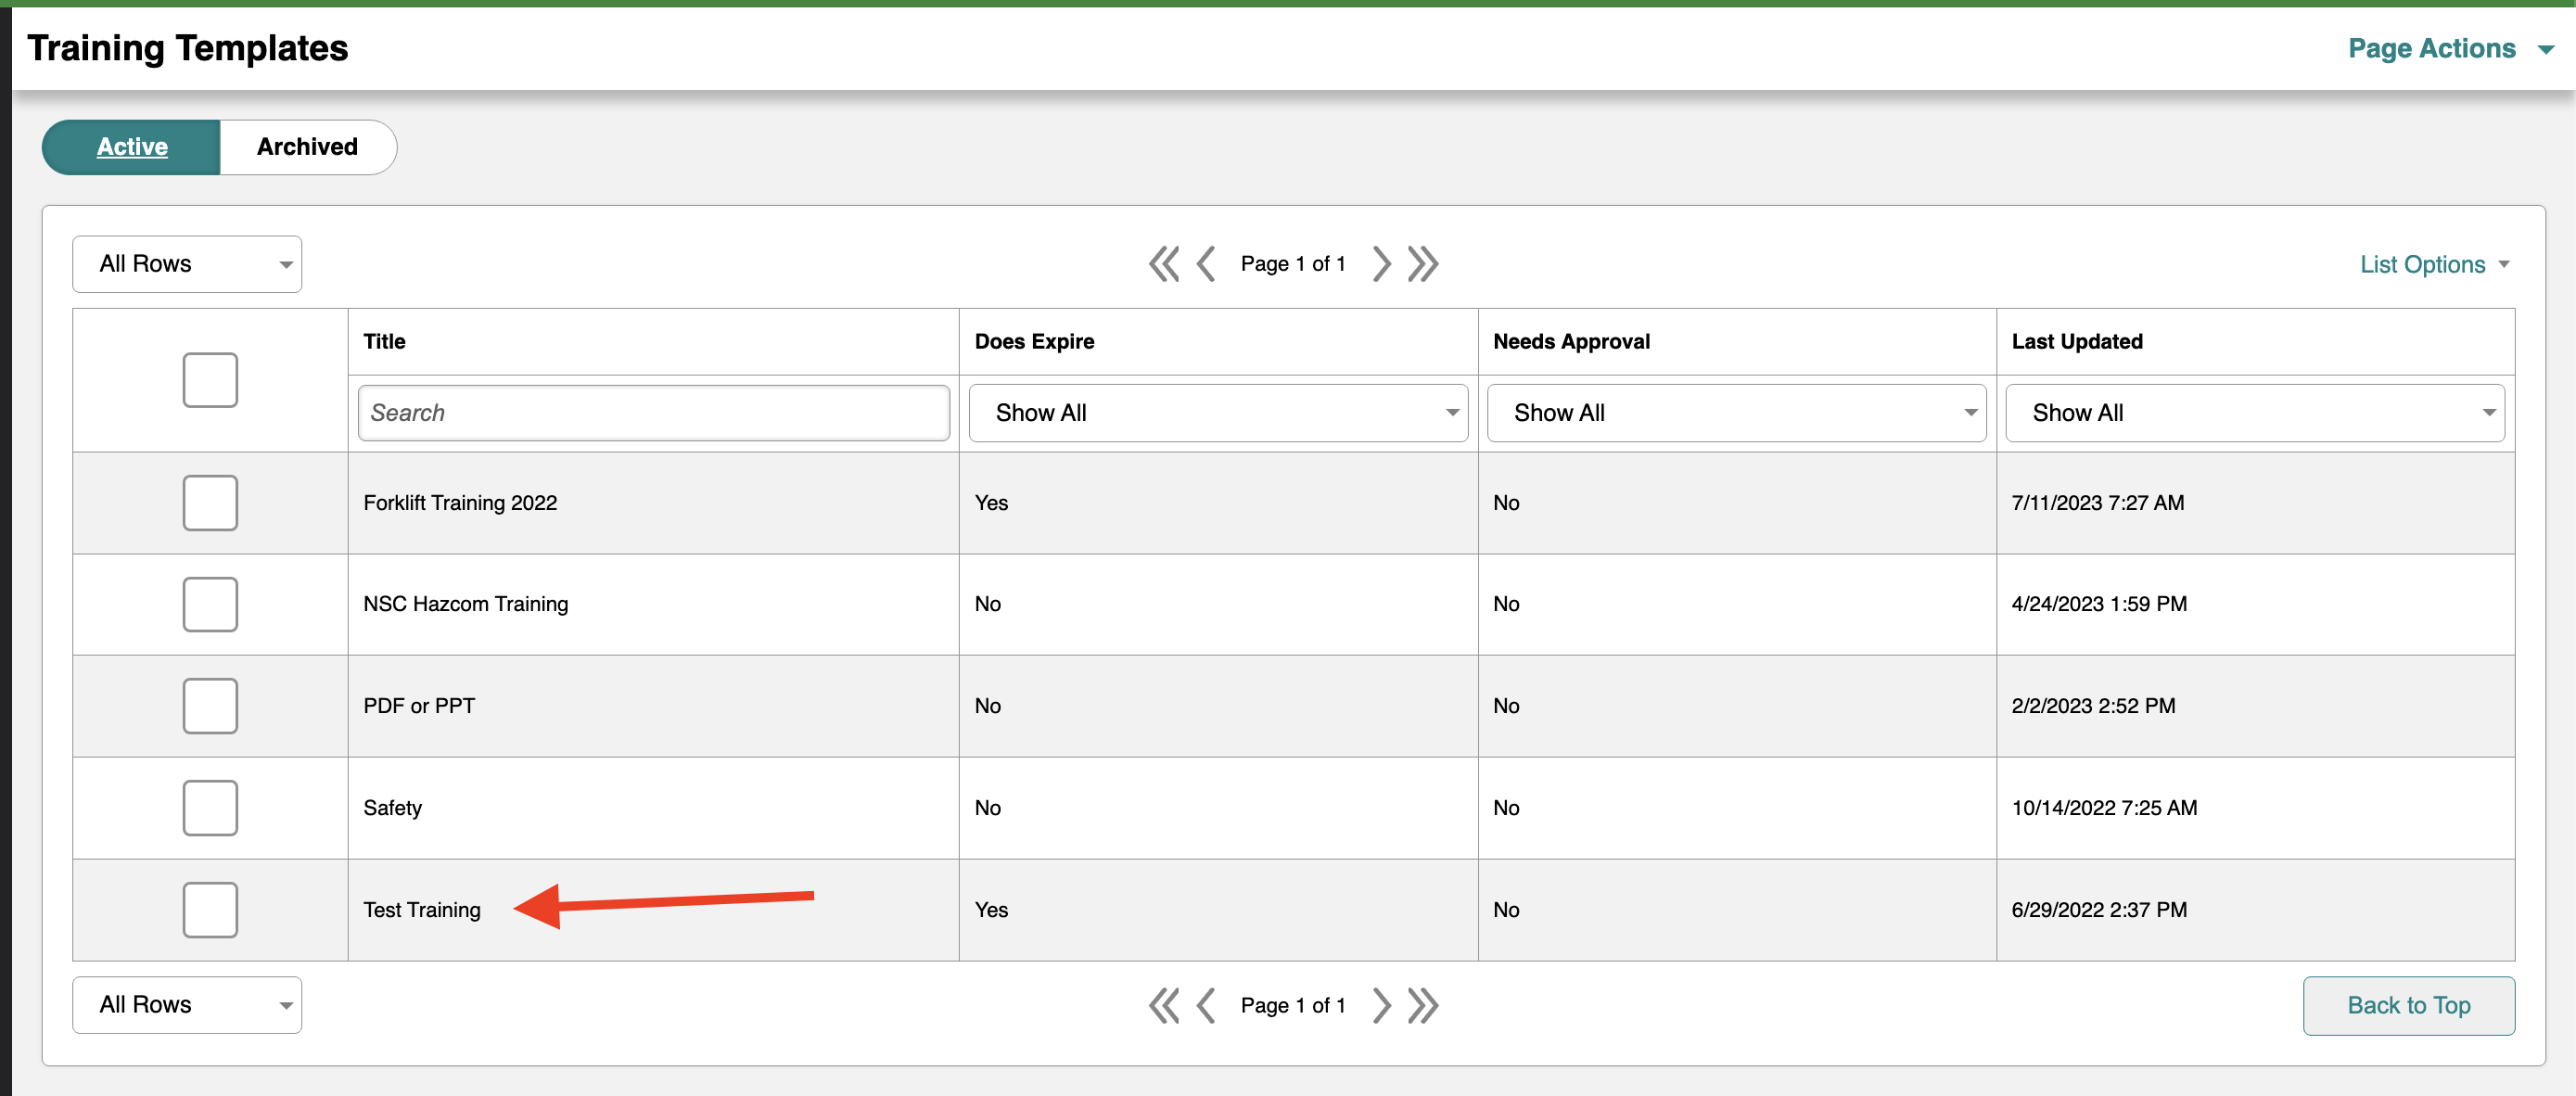This screenshot has width=2576, height=1096.
Task: Go to last page using top pager
Action: point(1423,264)
